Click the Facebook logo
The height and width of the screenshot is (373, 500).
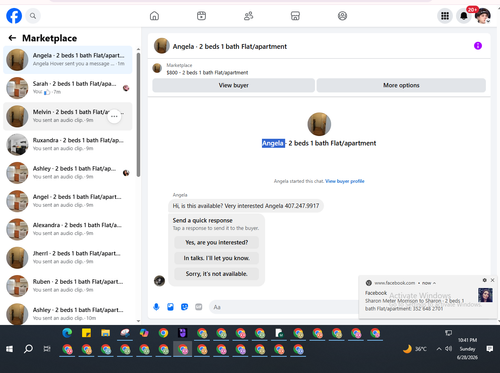[14, 16]
